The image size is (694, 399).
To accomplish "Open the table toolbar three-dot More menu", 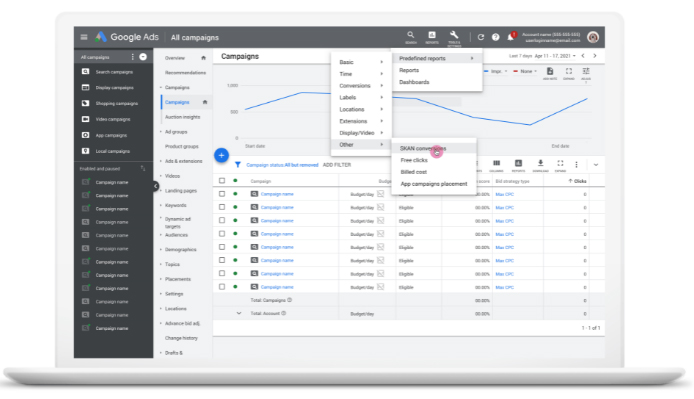I will pos(576,165).
